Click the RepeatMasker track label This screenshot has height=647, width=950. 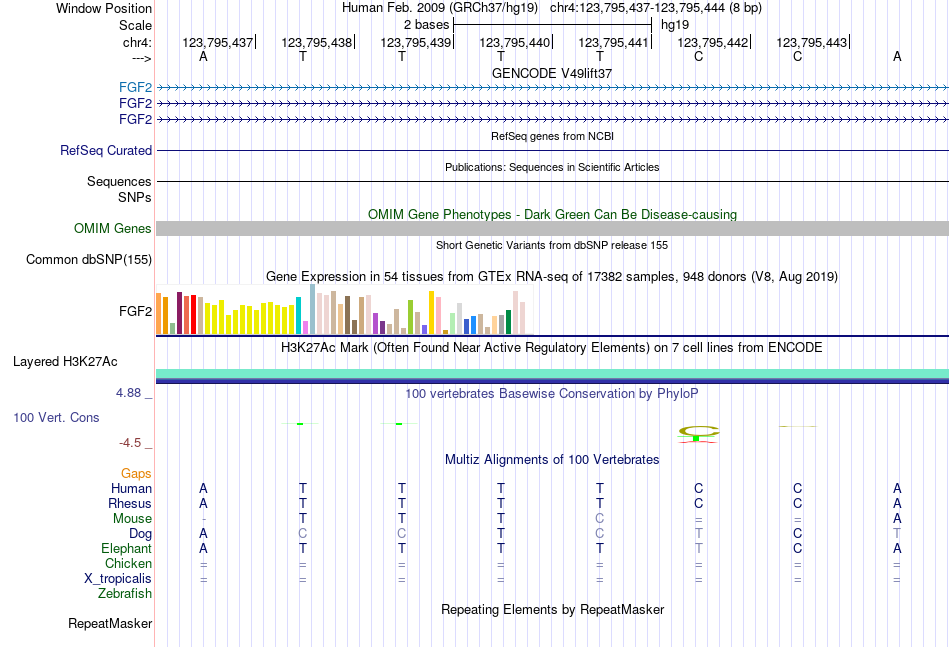(110, 623)
